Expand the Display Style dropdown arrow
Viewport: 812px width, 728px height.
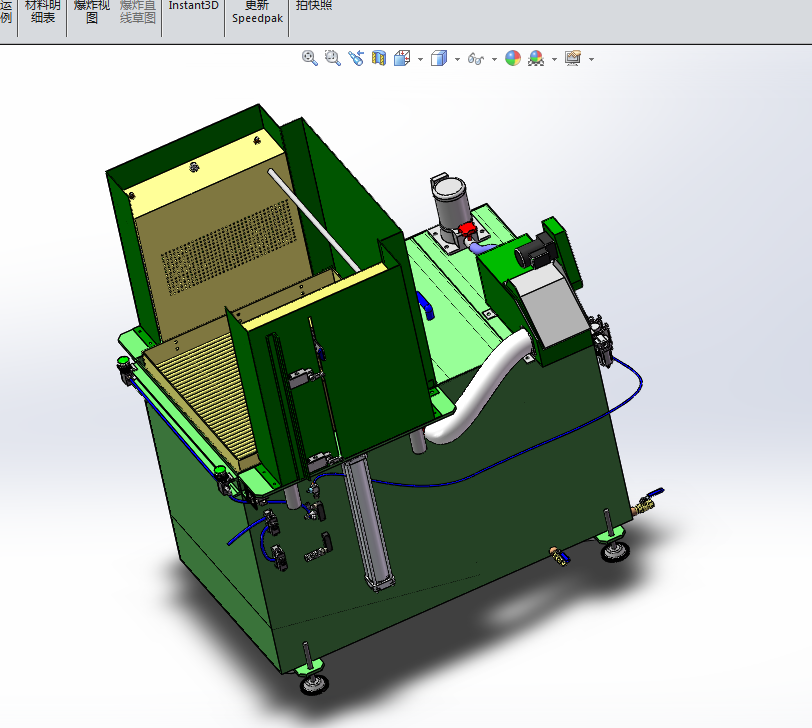click(457, 59)
